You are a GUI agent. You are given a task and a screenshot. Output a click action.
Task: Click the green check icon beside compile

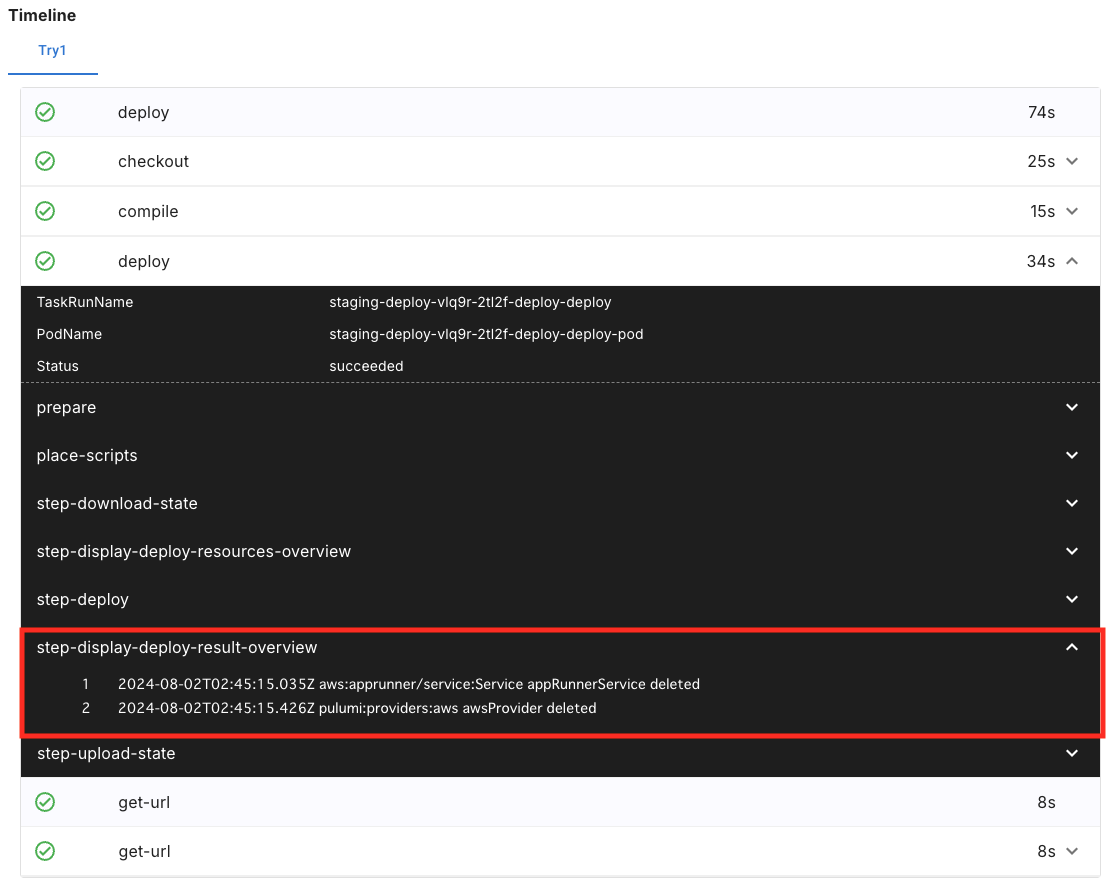45,211
